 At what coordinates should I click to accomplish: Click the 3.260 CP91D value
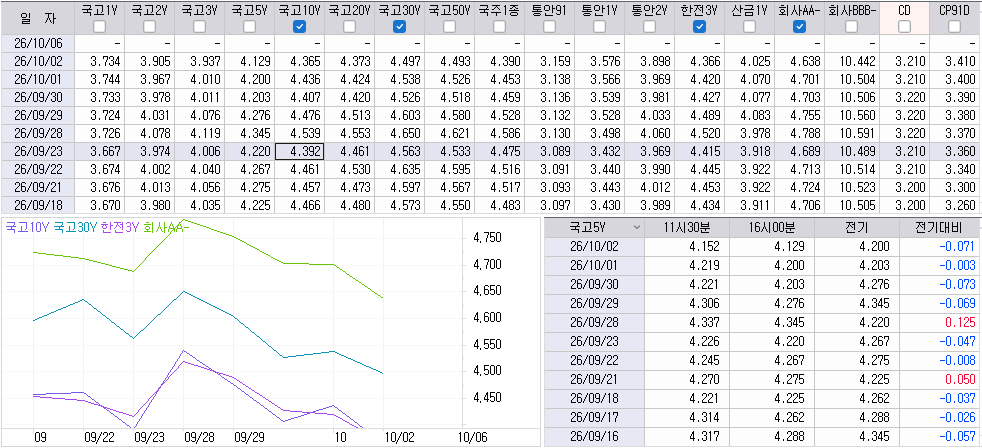click(954, 206)
